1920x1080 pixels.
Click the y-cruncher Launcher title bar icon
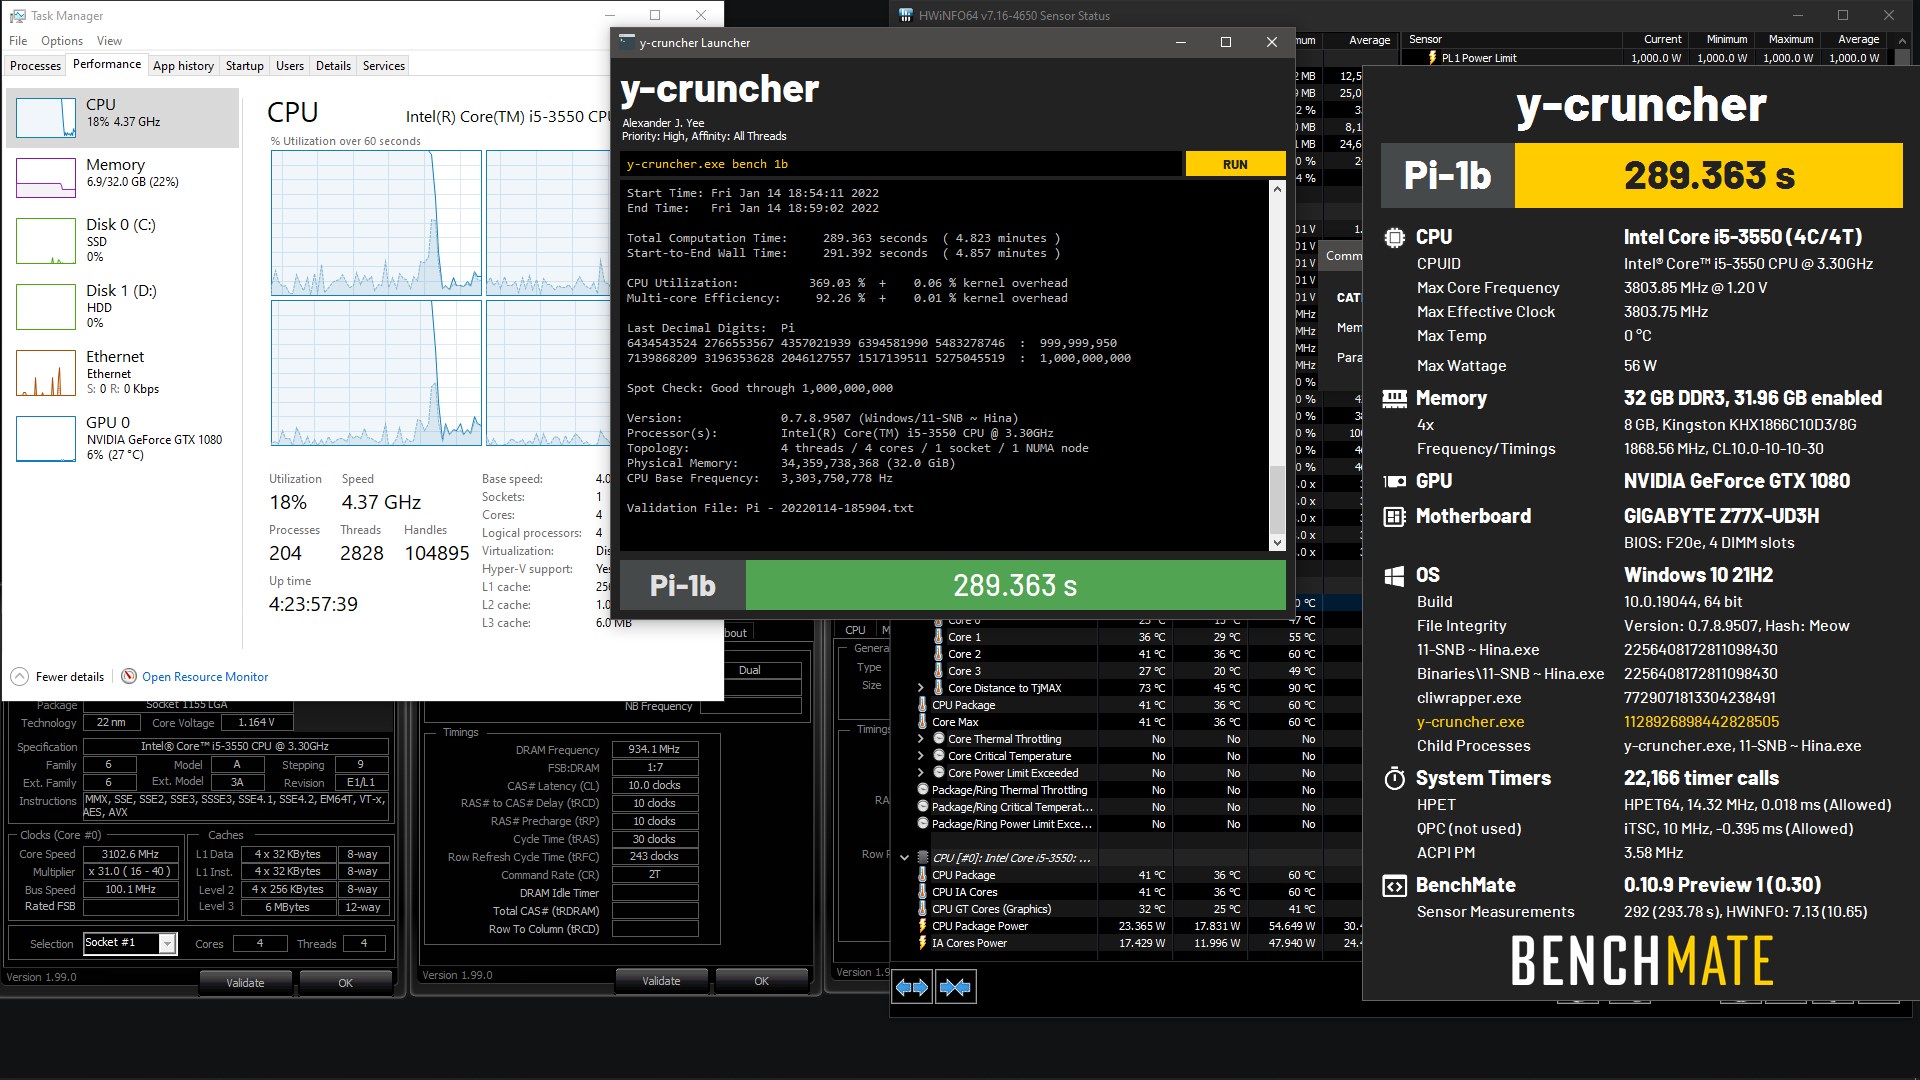point(627,42)
